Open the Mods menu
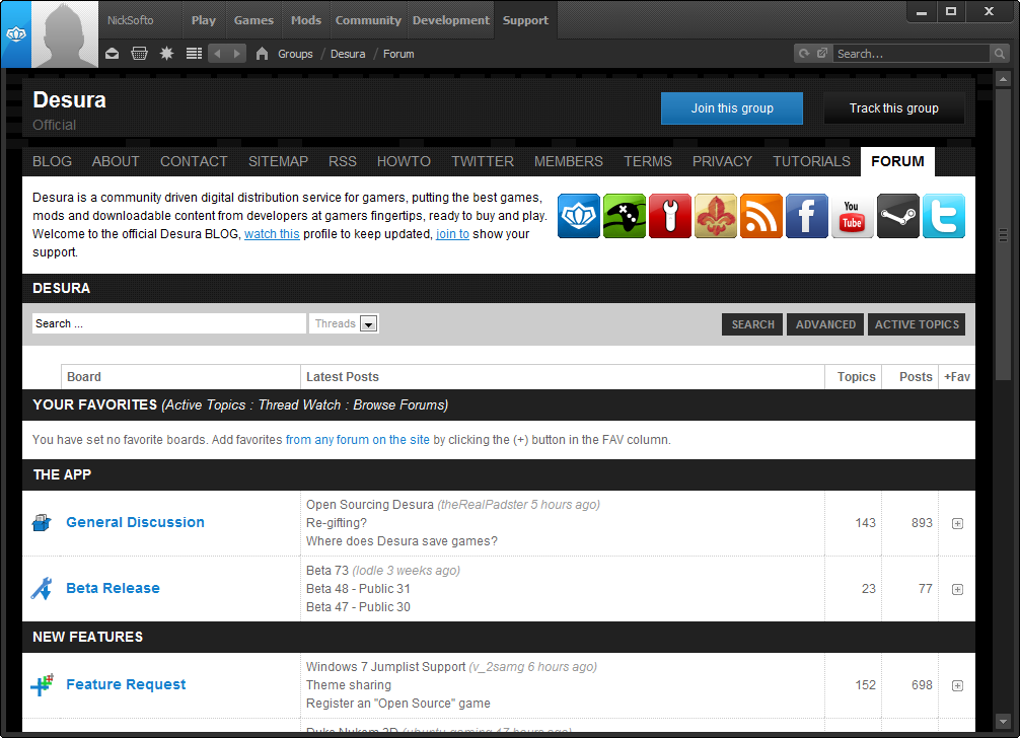 click(x=306, y=20)
